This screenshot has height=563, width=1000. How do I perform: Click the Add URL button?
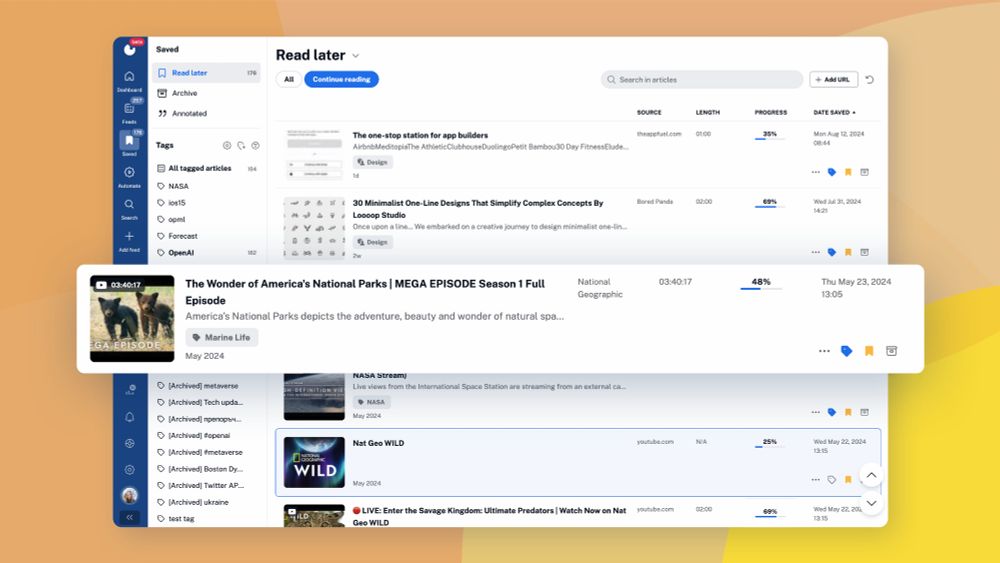(x=834, y=80)
